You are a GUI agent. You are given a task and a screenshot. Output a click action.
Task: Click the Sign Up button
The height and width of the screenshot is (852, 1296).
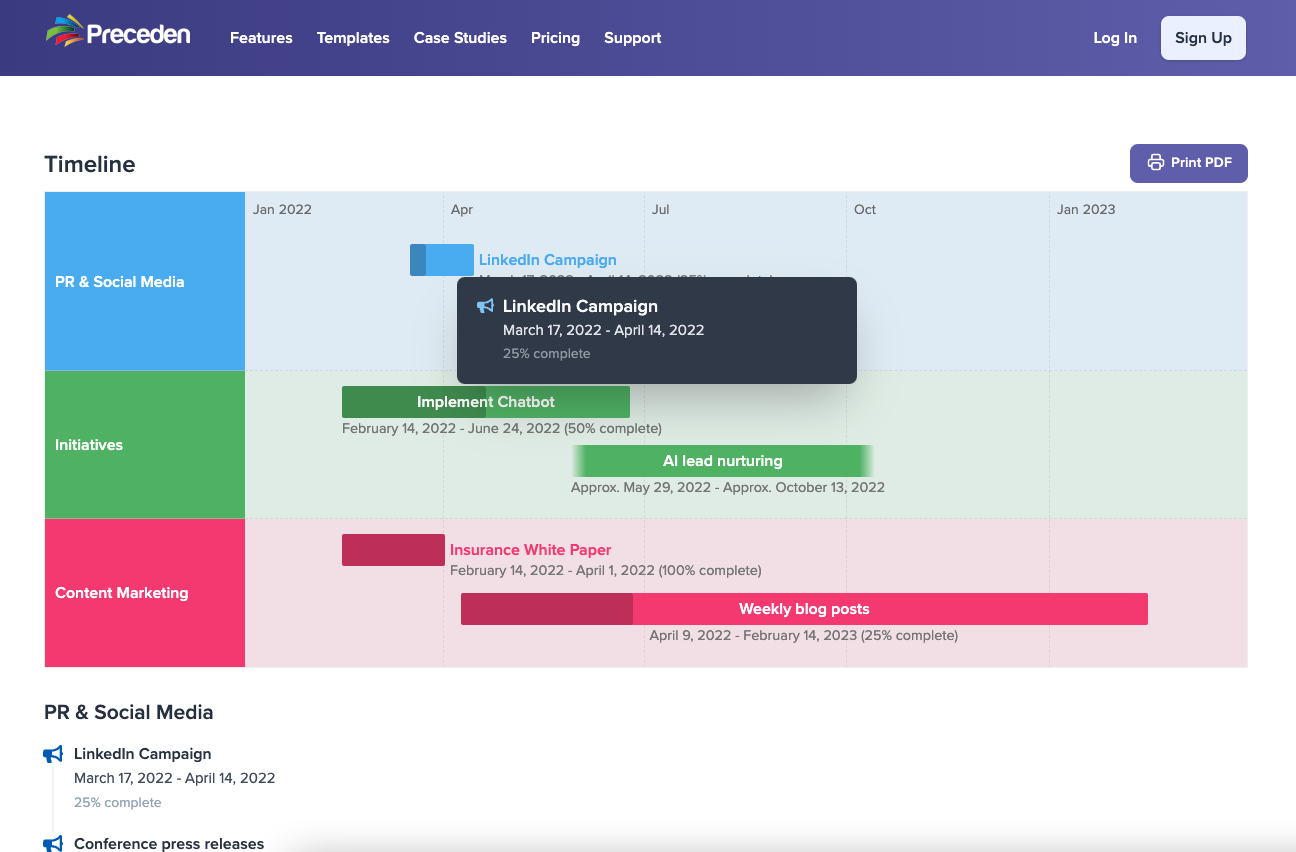1203,38
